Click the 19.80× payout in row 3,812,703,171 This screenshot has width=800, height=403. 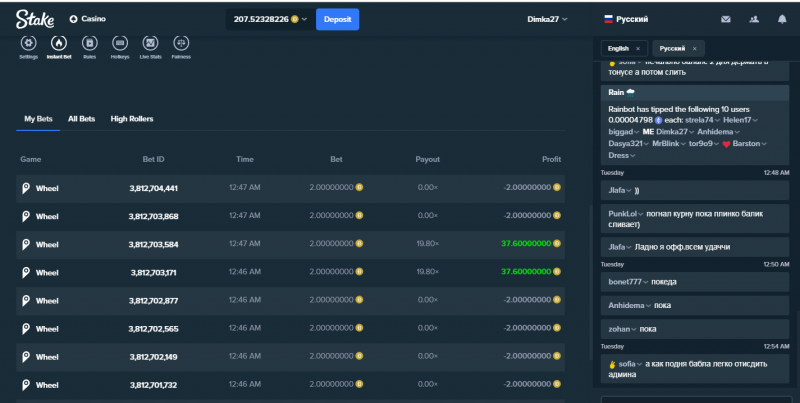(428, 271)
